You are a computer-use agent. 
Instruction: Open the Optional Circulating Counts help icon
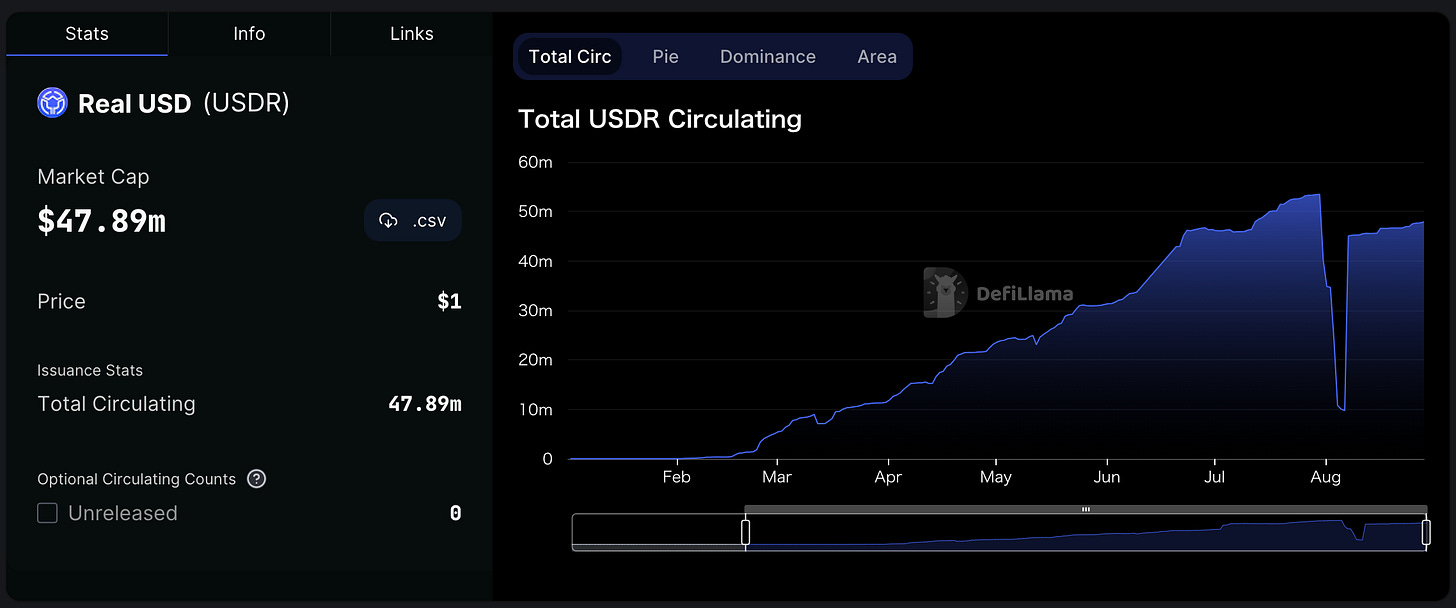click(x=256, y=479)
